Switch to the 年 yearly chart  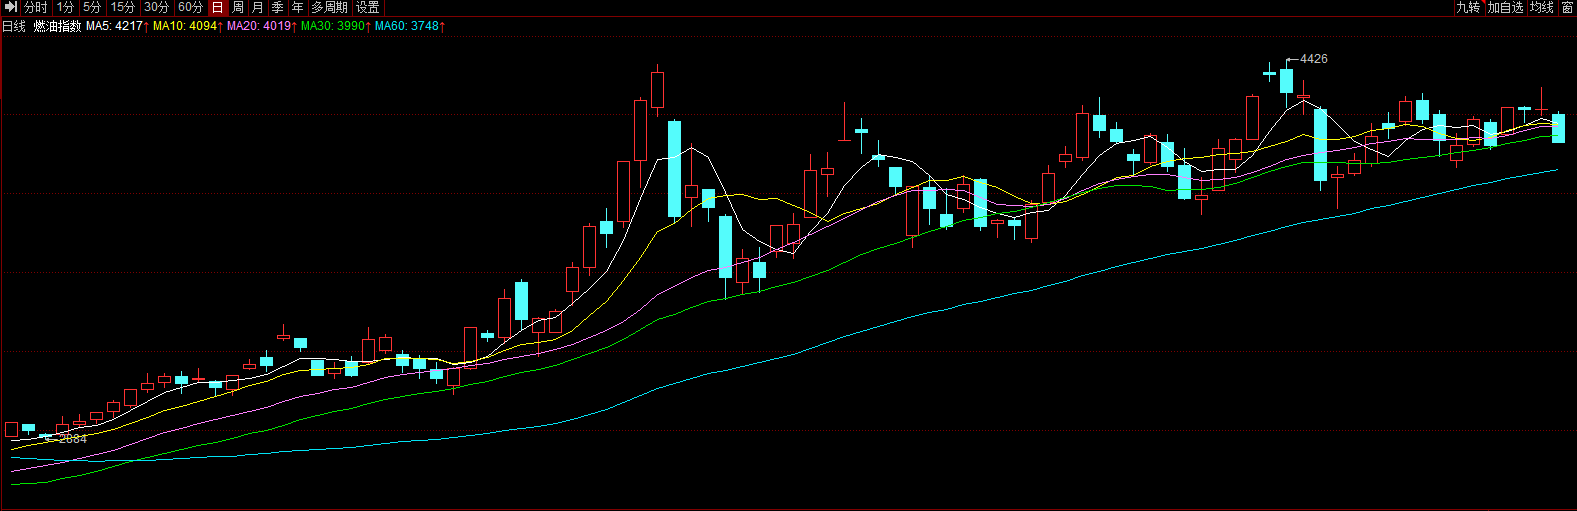298,7
